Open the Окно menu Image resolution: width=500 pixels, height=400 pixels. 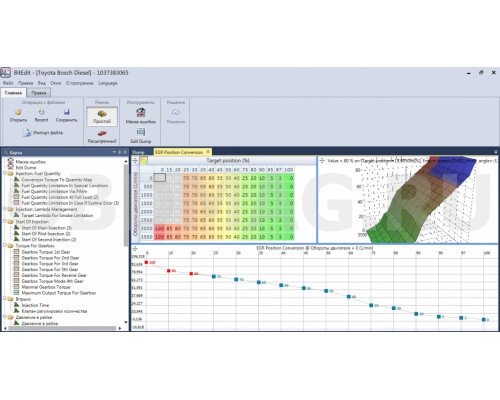coord(55,83)
